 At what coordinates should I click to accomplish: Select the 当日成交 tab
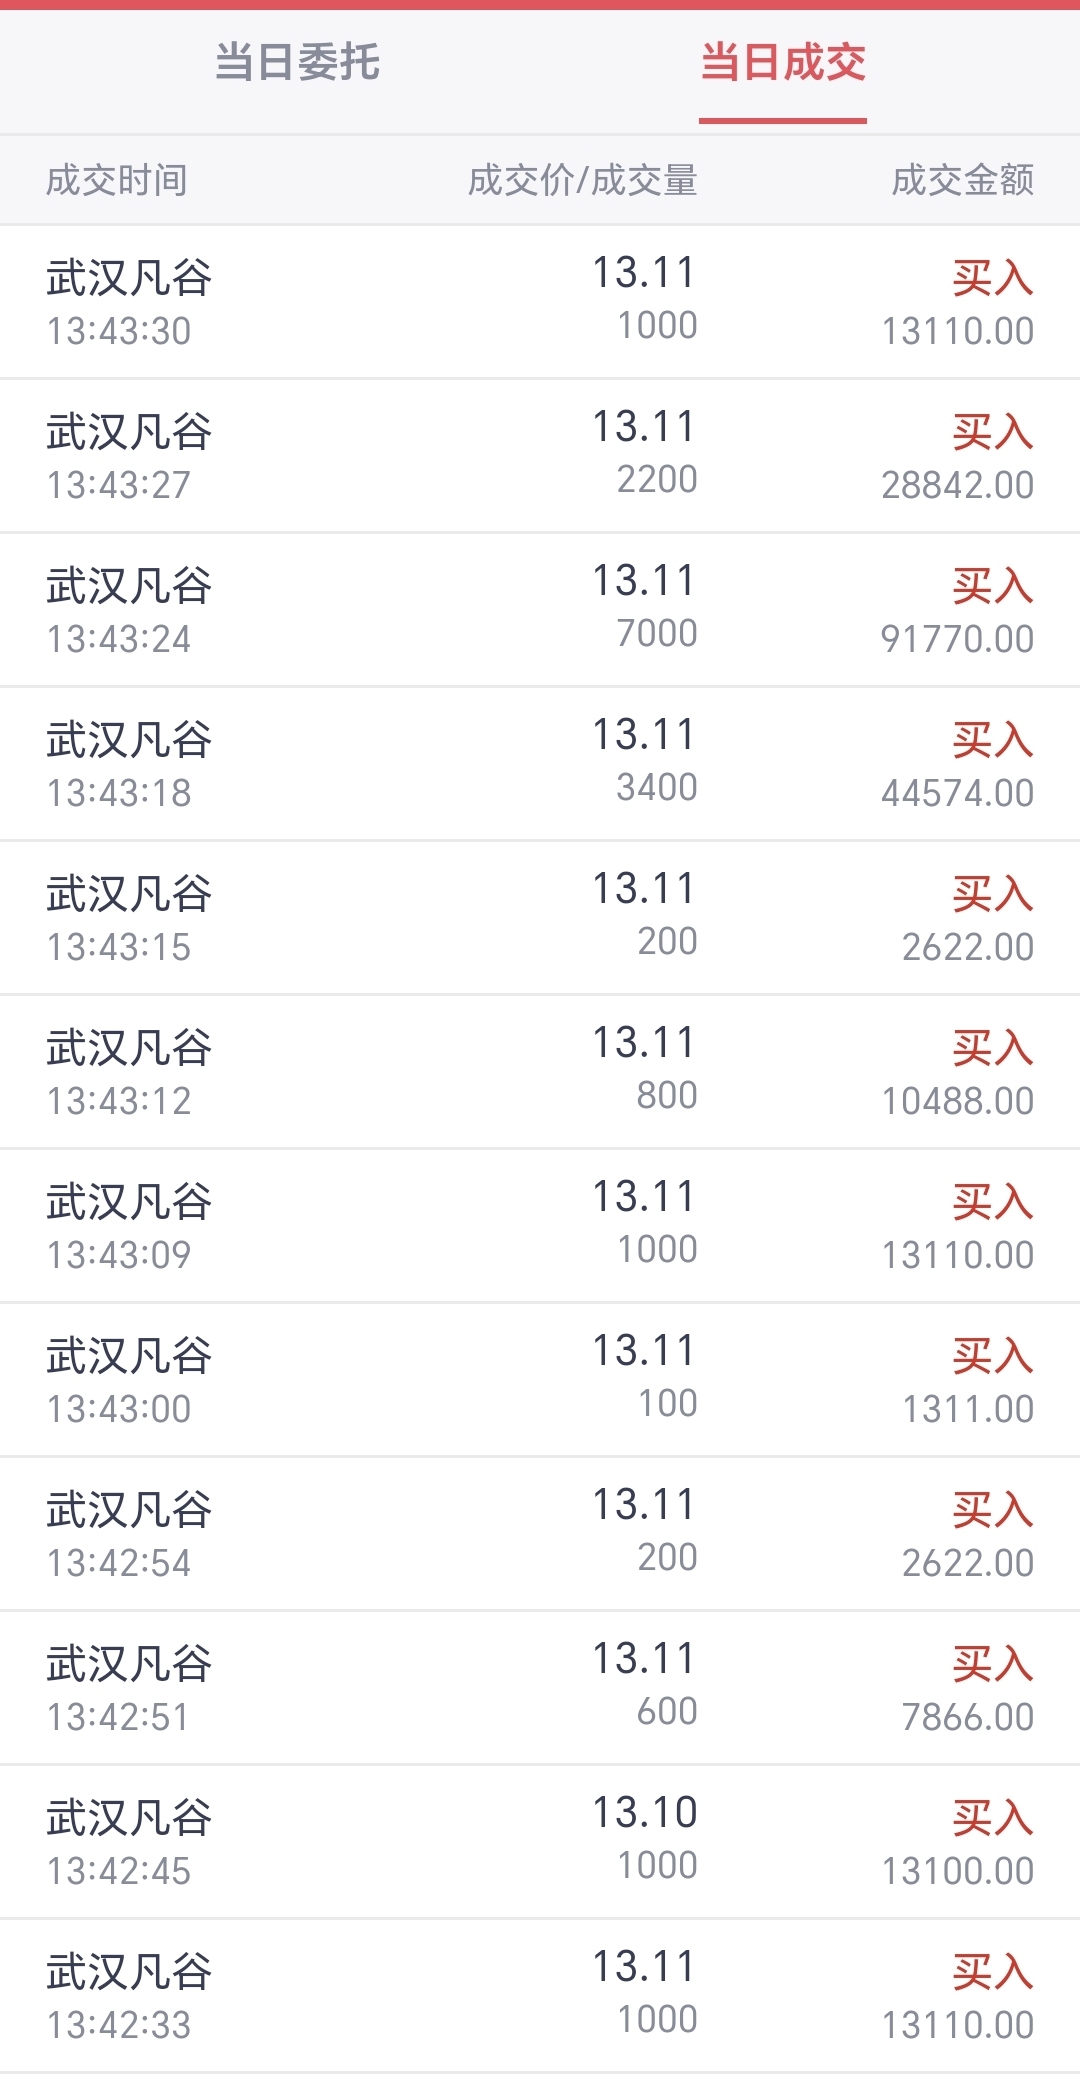[x=783, y=62]
